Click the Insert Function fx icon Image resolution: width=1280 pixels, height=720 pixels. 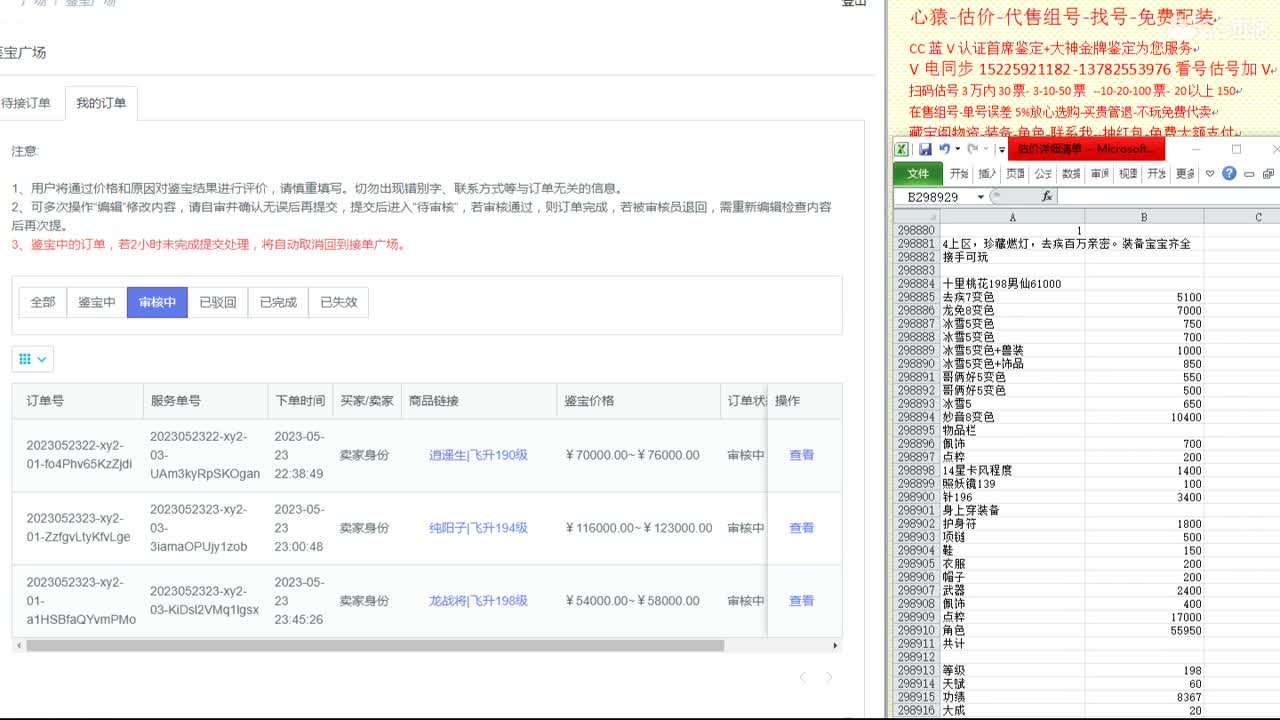click(1046, 196)
